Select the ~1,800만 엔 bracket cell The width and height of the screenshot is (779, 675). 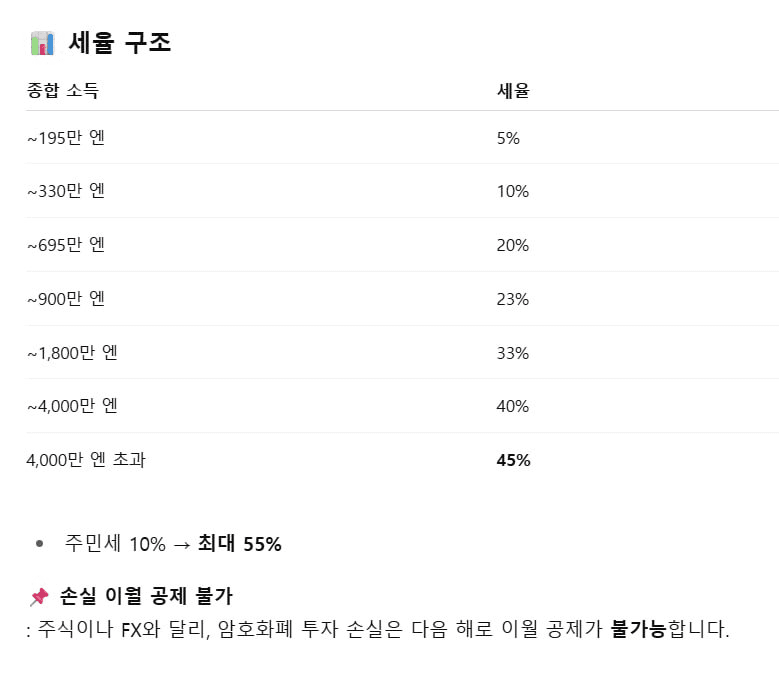point(72,353)
